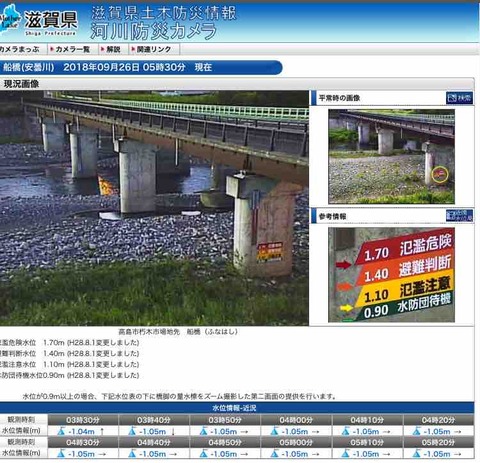480x463 pixels.
Task: Click the water level icon for 04時00分
Action: 274,431
